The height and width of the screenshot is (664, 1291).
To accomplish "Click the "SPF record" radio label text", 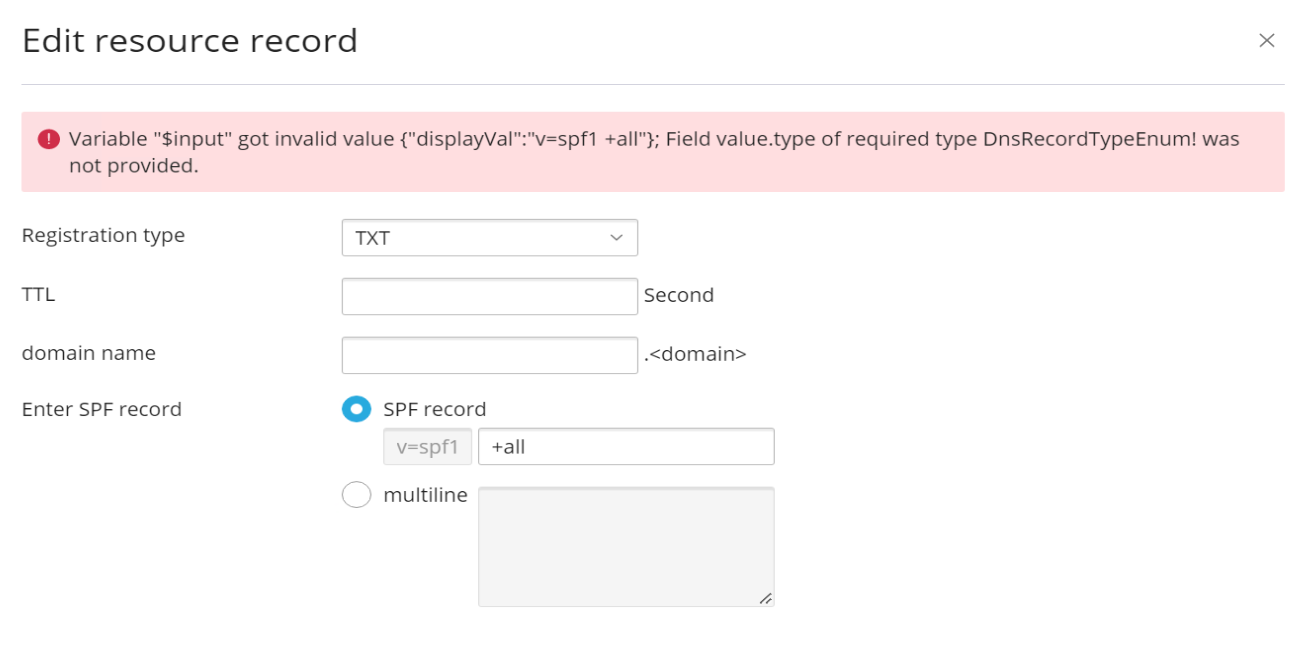I will (x=435, y=409).
